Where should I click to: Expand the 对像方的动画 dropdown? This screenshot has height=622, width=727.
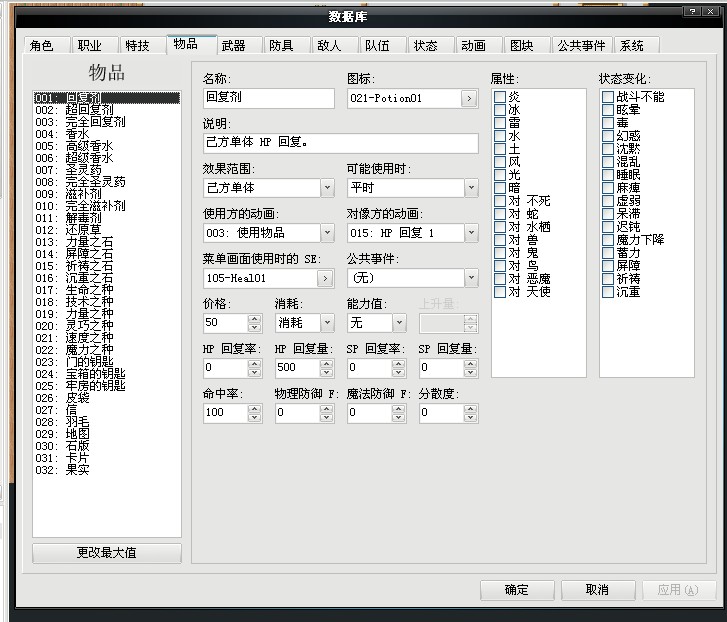(471, 233)
